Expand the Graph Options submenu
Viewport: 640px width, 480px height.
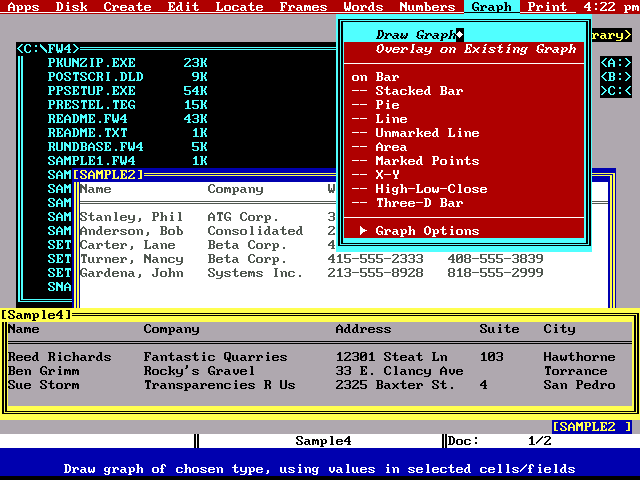coord(419,231)
